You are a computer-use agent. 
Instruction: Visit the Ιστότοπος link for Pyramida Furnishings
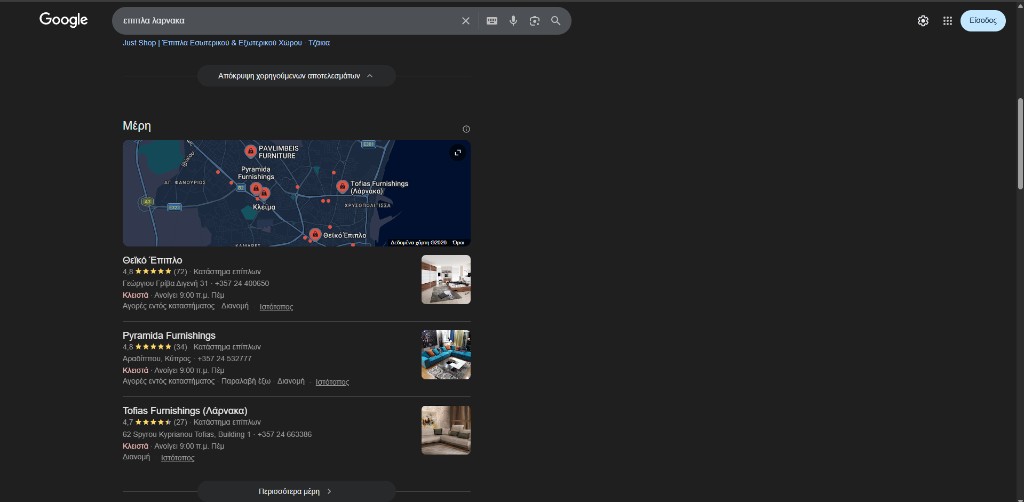pyautogui.click(x=332, y=382)
